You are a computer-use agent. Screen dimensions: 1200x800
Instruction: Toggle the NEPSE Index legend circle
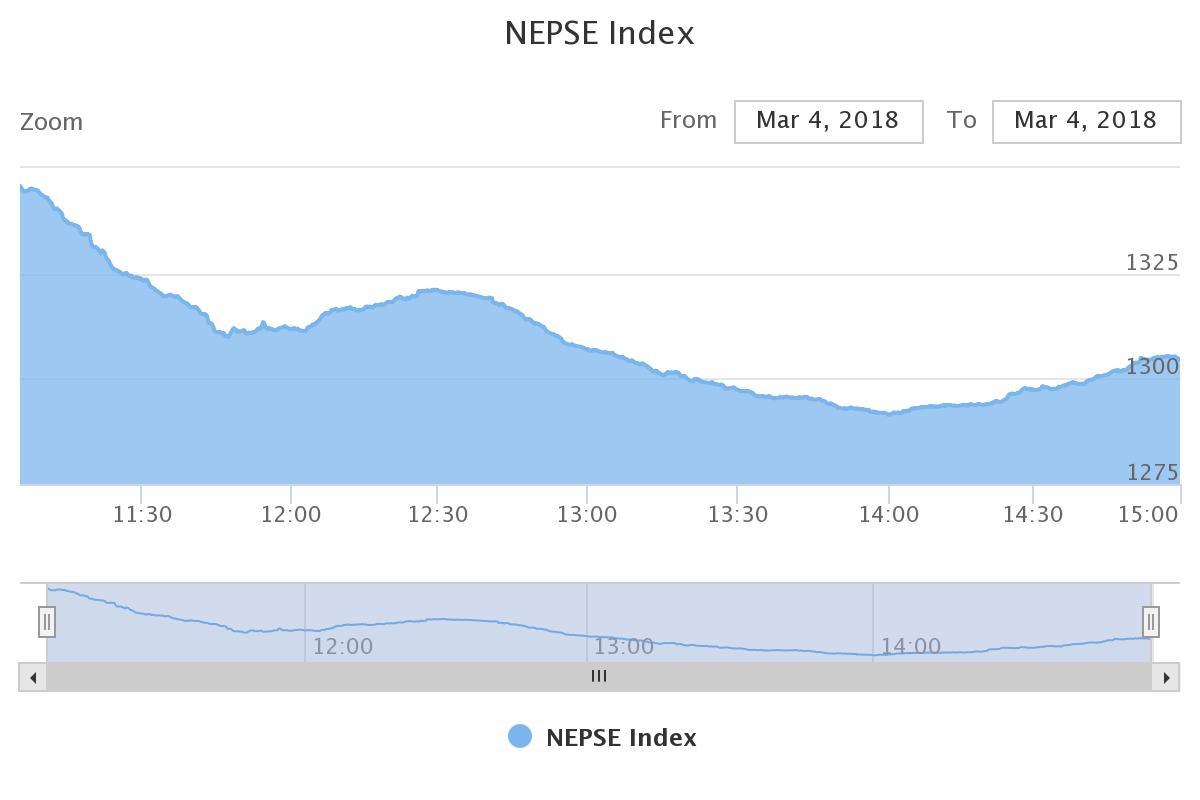pyautogui.click(x=520, y=737)
